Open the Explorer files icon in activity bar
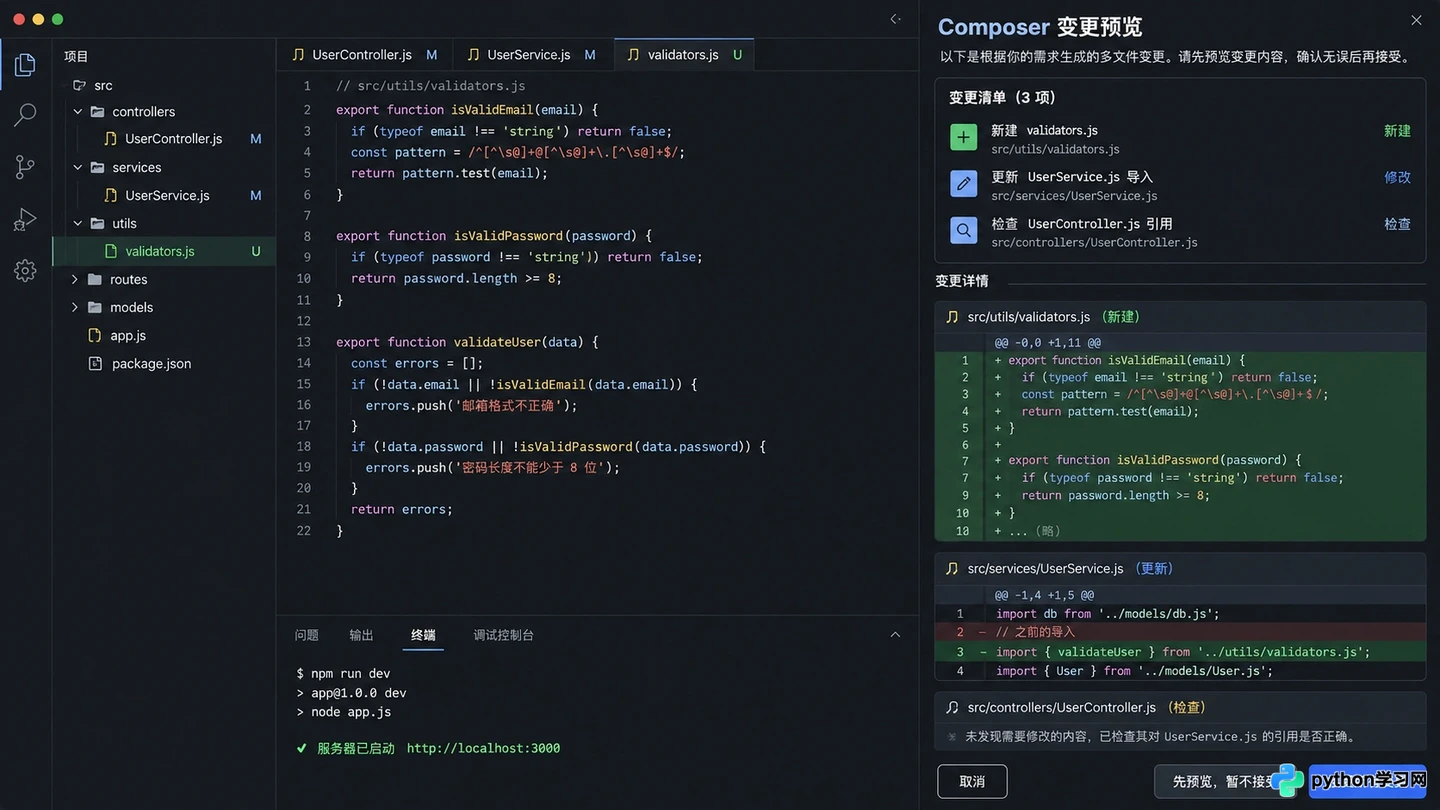1440x810 pixels. [25, 66]
